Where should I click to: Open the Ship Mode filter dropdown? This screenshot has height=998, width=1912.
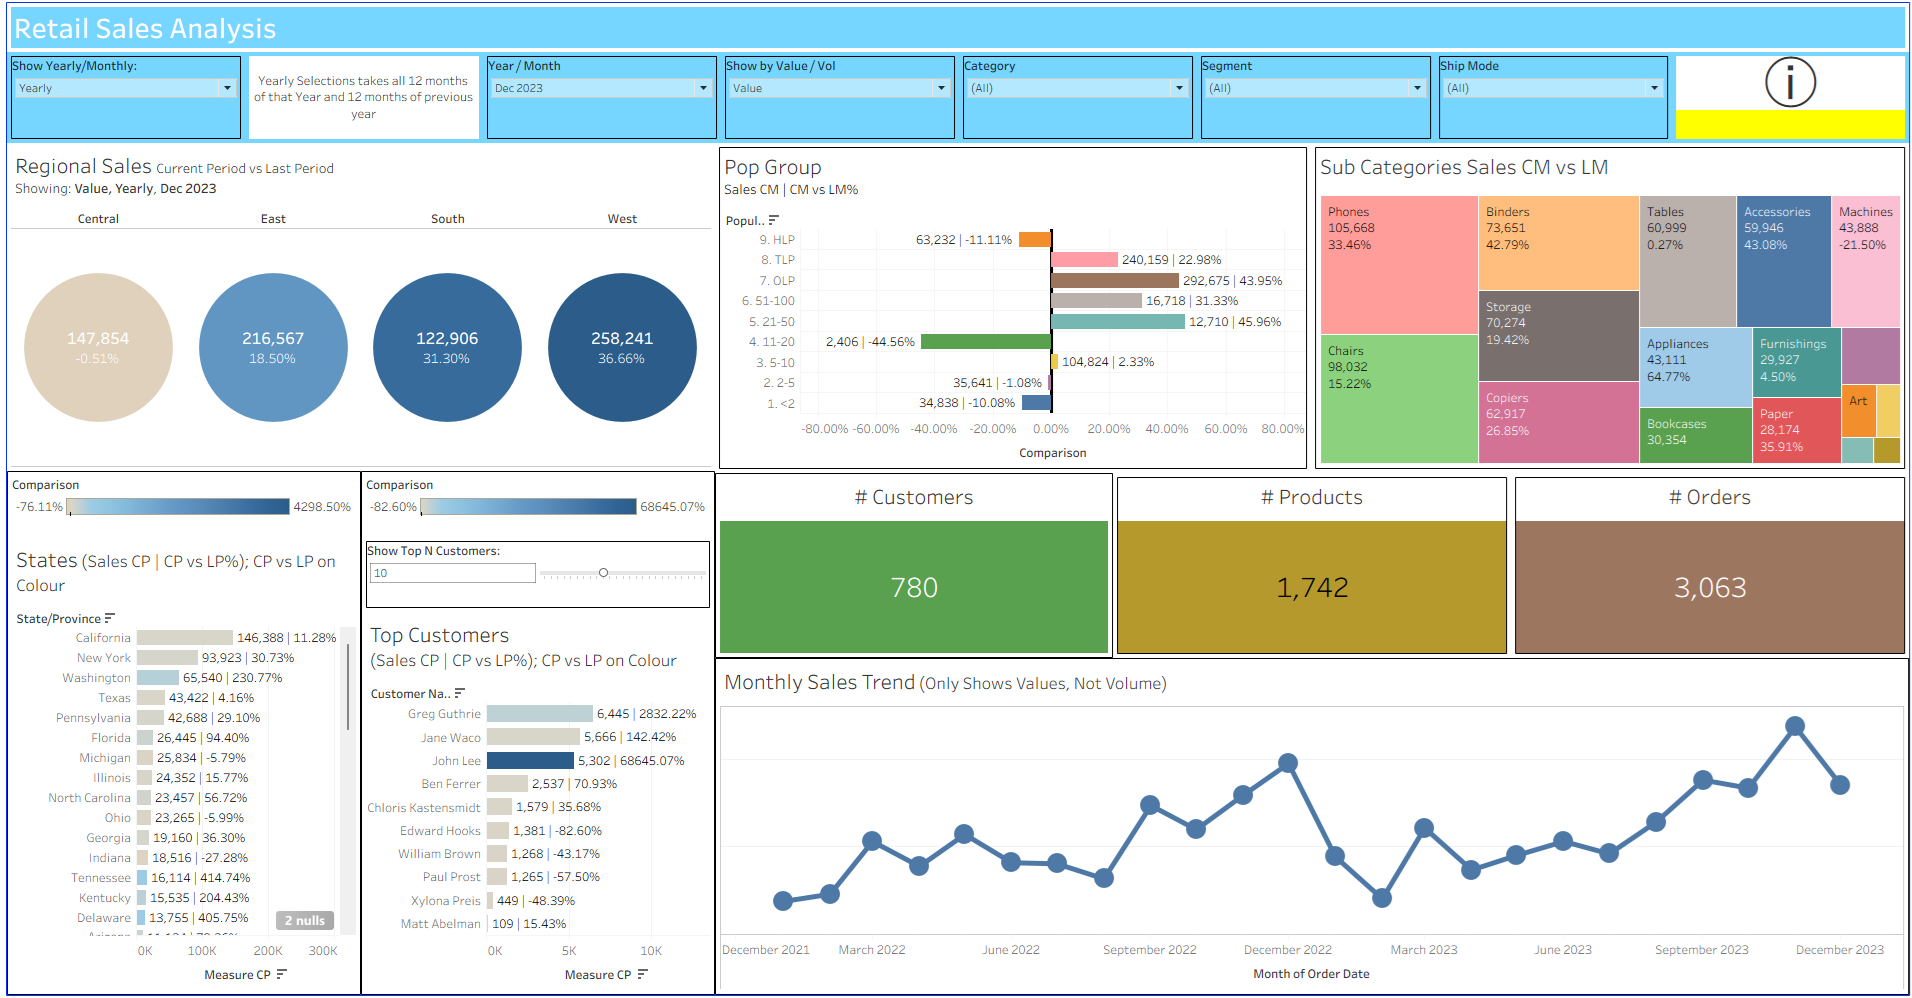click(1655, 88)
